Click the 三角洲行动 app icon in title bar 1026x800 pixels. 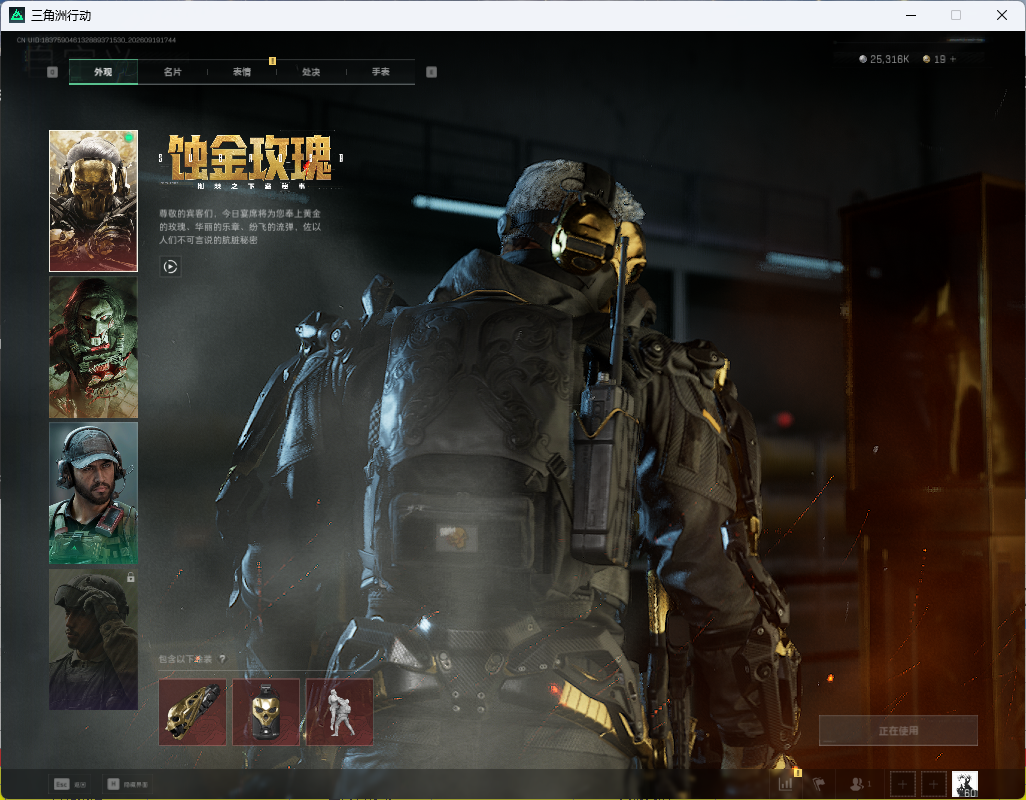(x=17, y=15)
